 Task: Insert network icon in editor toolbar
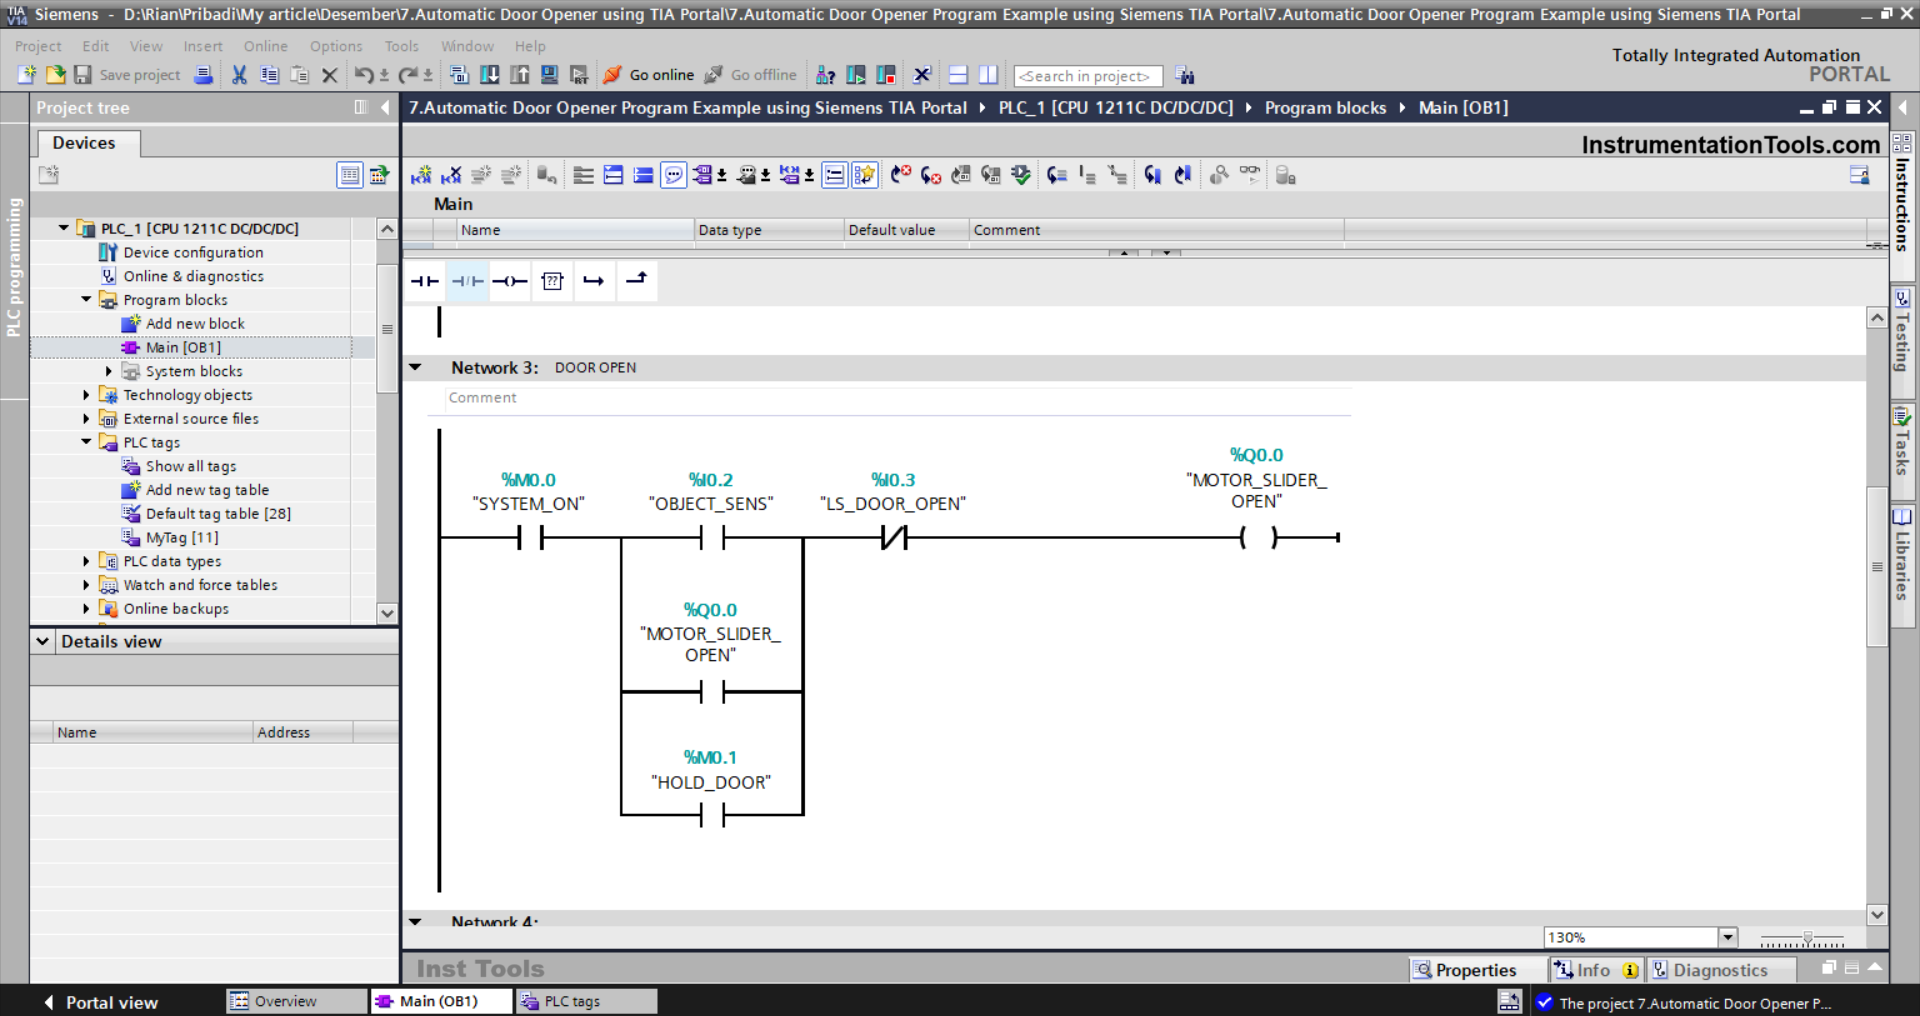[x=421, y=175]
